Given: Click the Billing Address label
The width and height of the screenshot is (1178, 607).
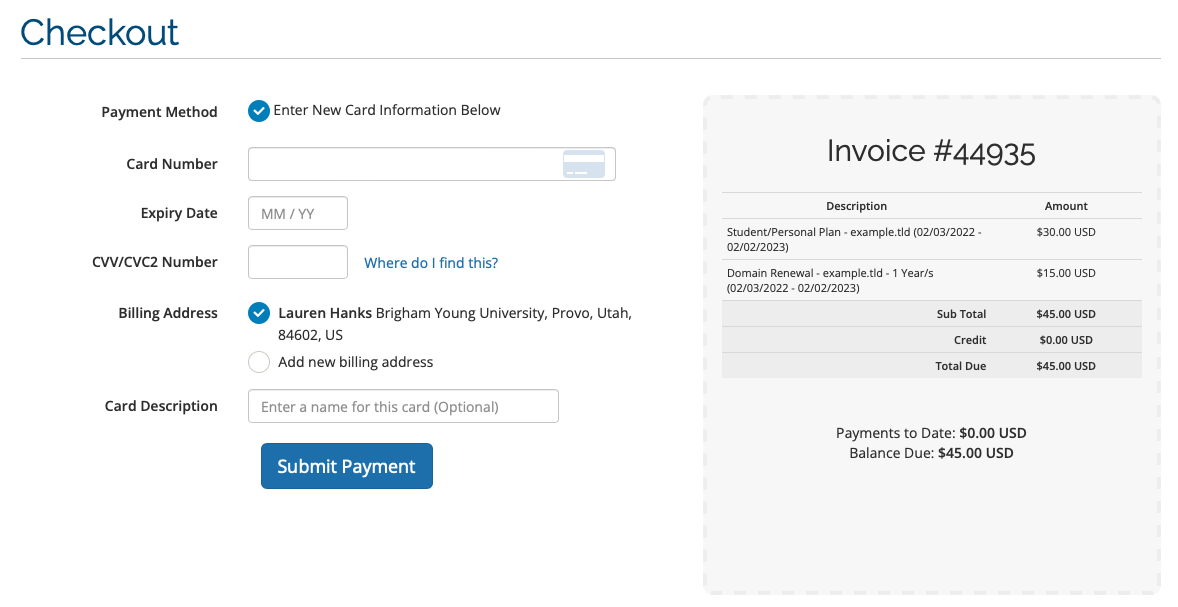Looking at the screenshot, I should pos(168,313).
